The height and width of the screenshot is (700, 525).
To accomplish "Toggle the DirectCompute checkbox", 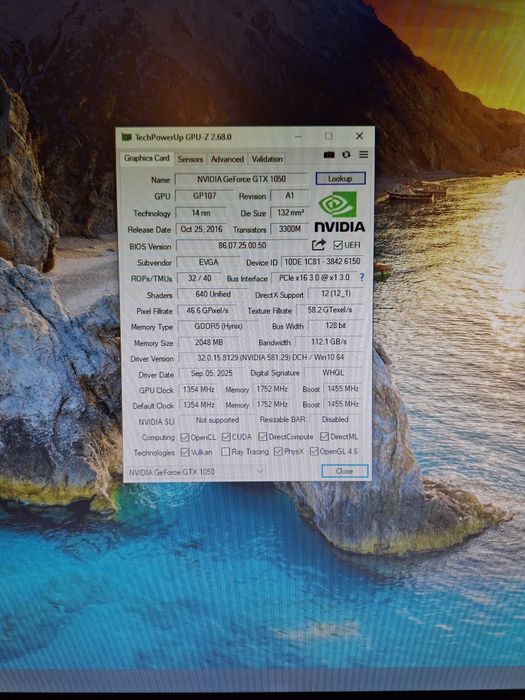I will [262, 437].
